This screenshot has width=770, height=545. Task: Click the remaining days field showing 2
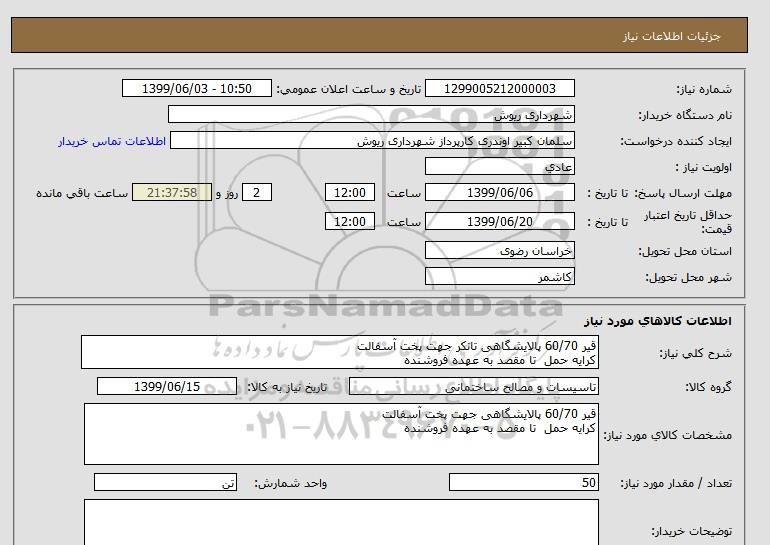[x=257, y=192]
